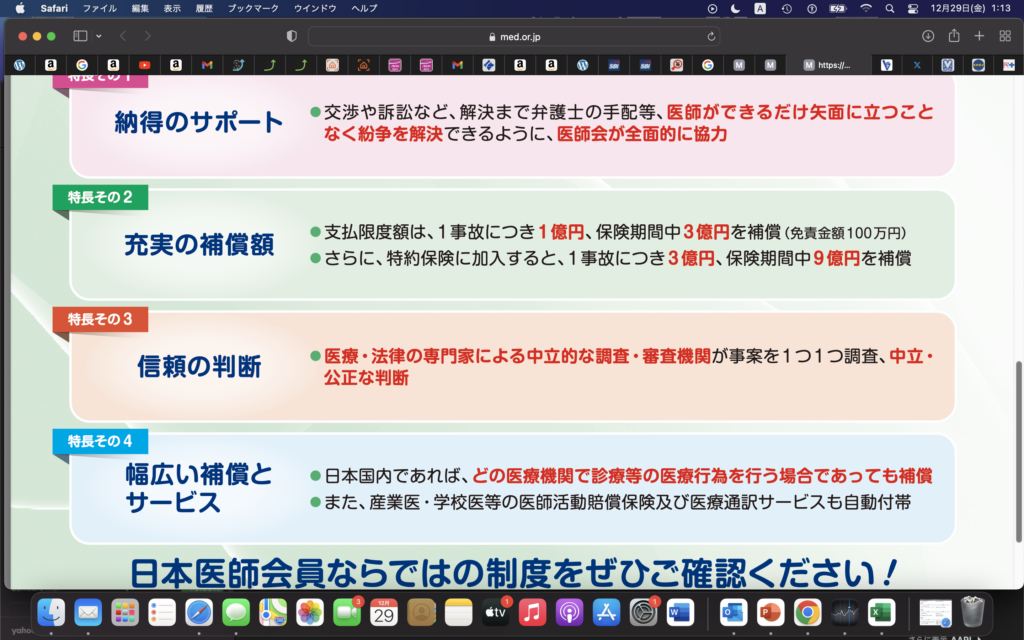Image resolution: width=1024 pixels, height=640 pixels.
Task: Toggle the Safari sidebar icon
Action: [x=79, y=35]
